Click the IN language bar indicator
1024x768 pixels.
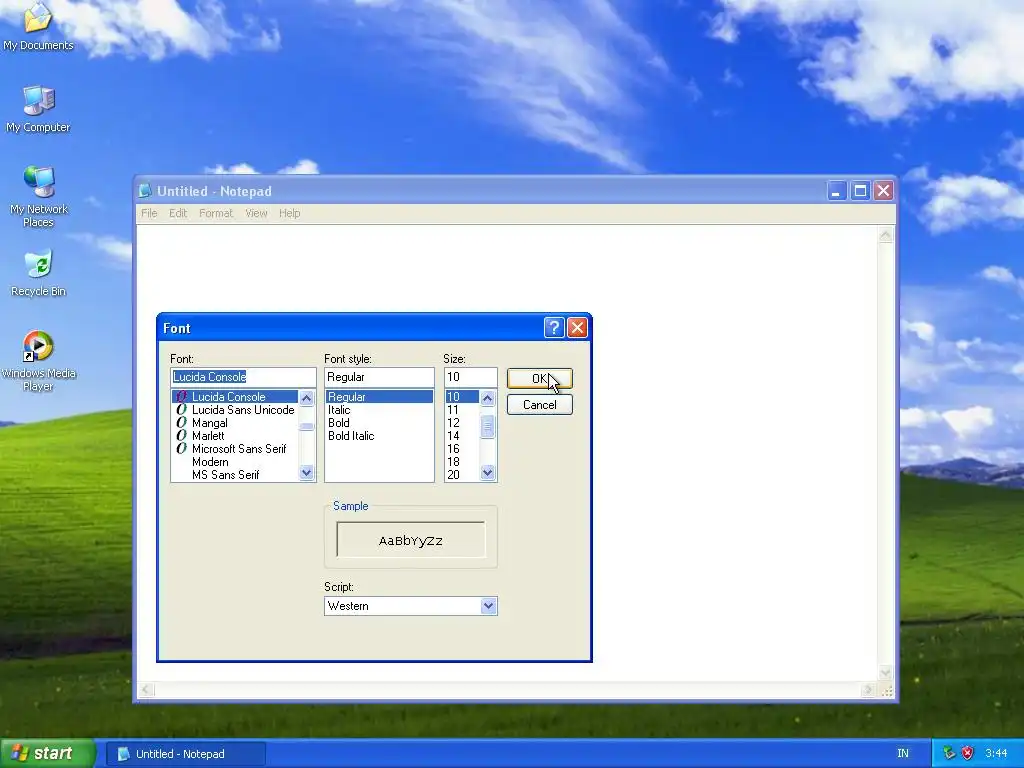tap(903, 753)
